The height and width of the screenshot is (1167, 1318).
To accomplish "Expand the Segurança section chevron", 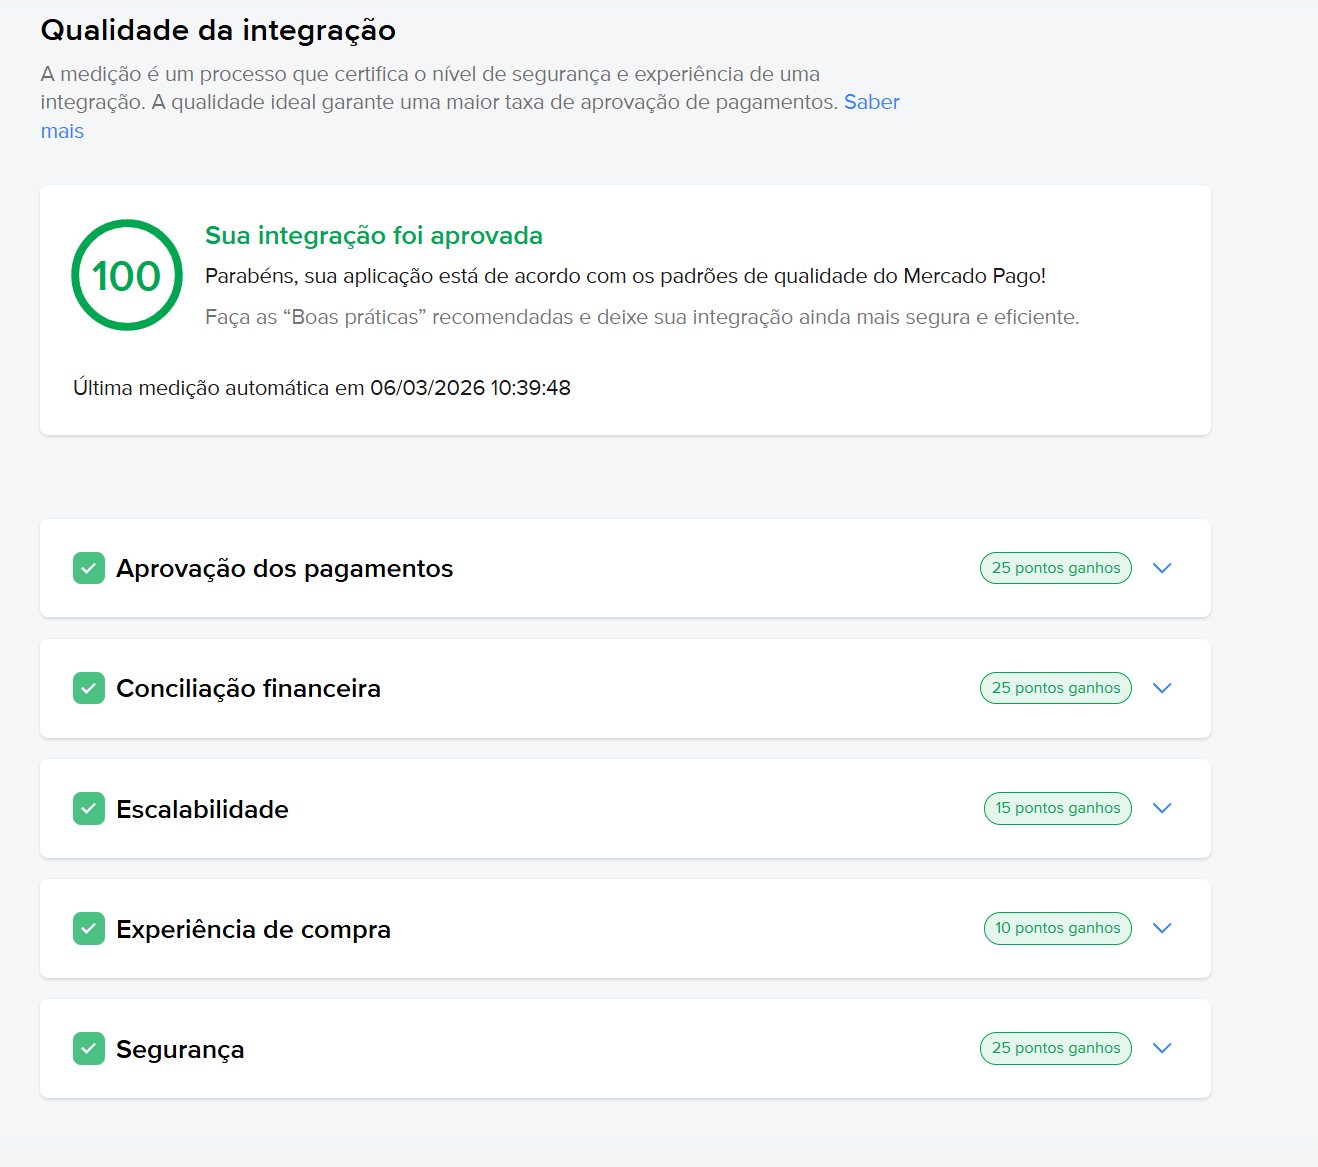I will point(1162,1048).
